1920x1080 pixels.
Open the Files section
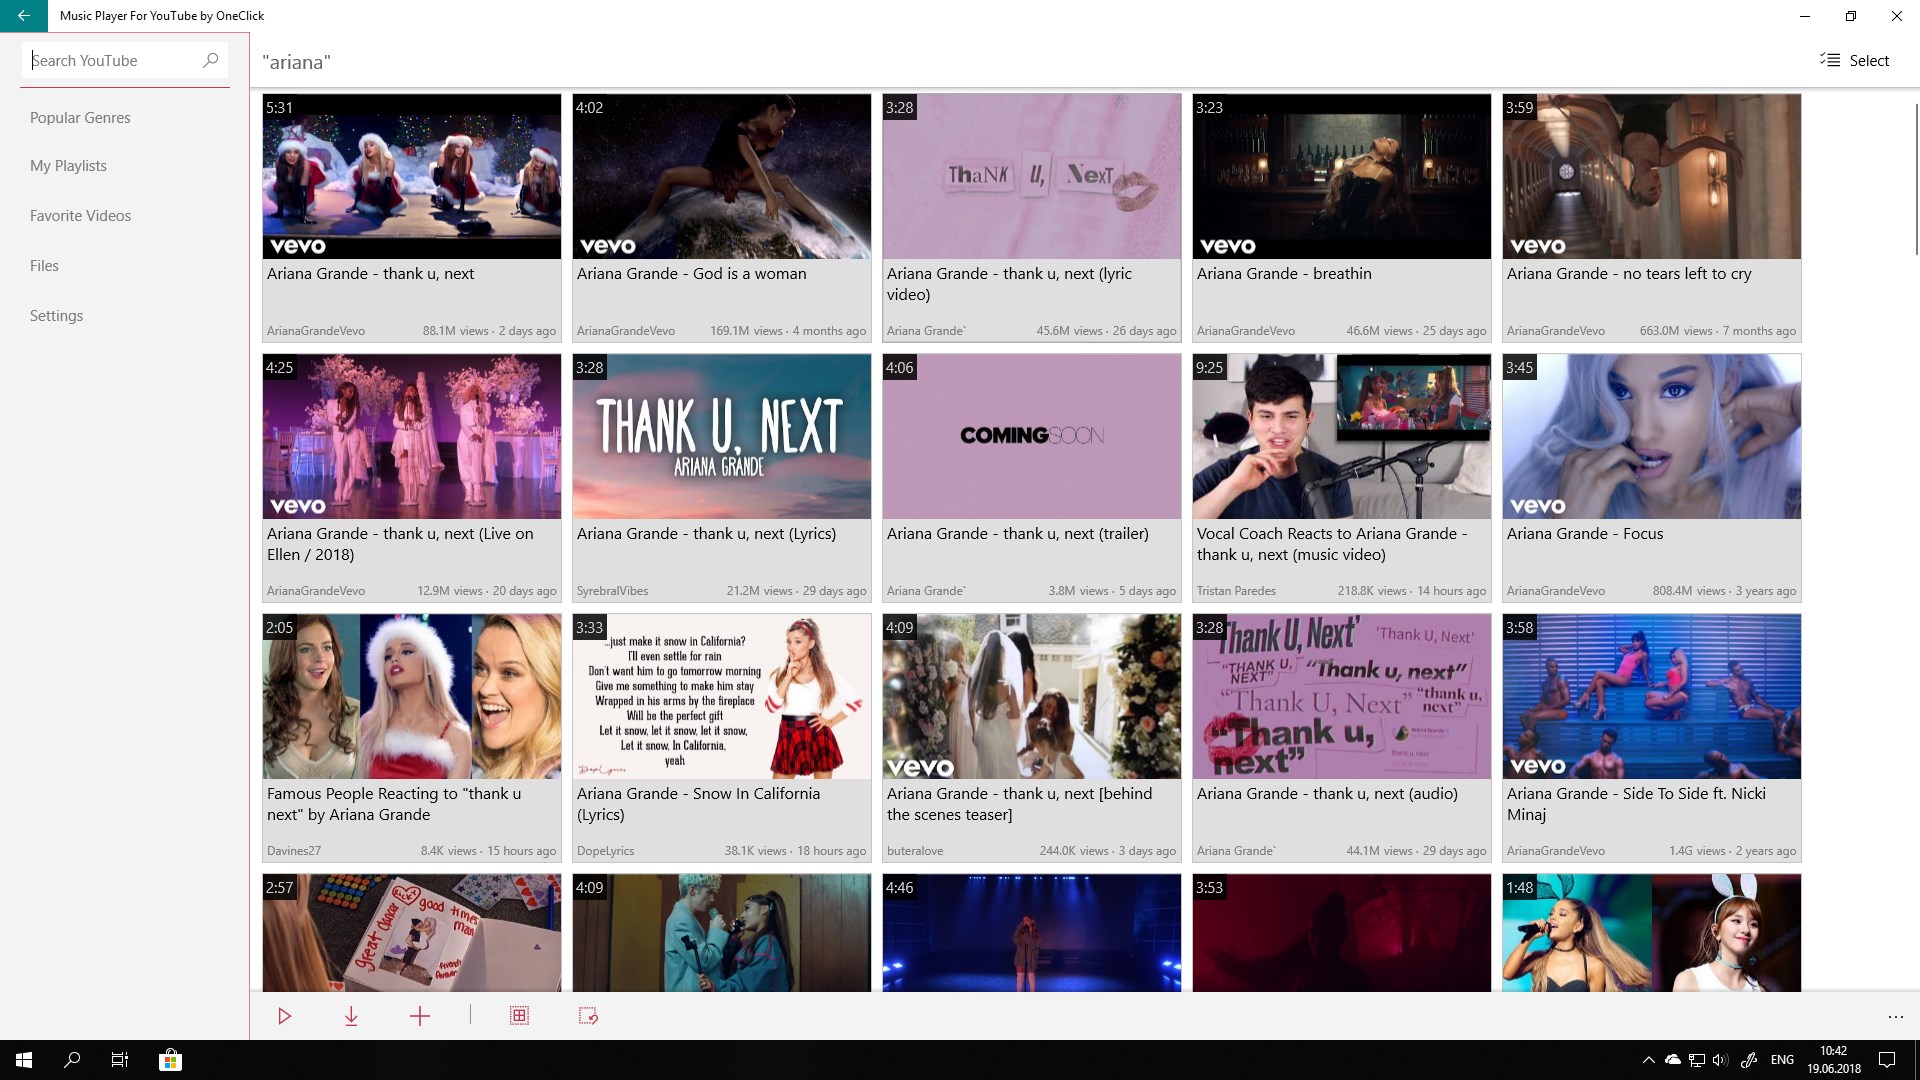(x=44, y=266)
